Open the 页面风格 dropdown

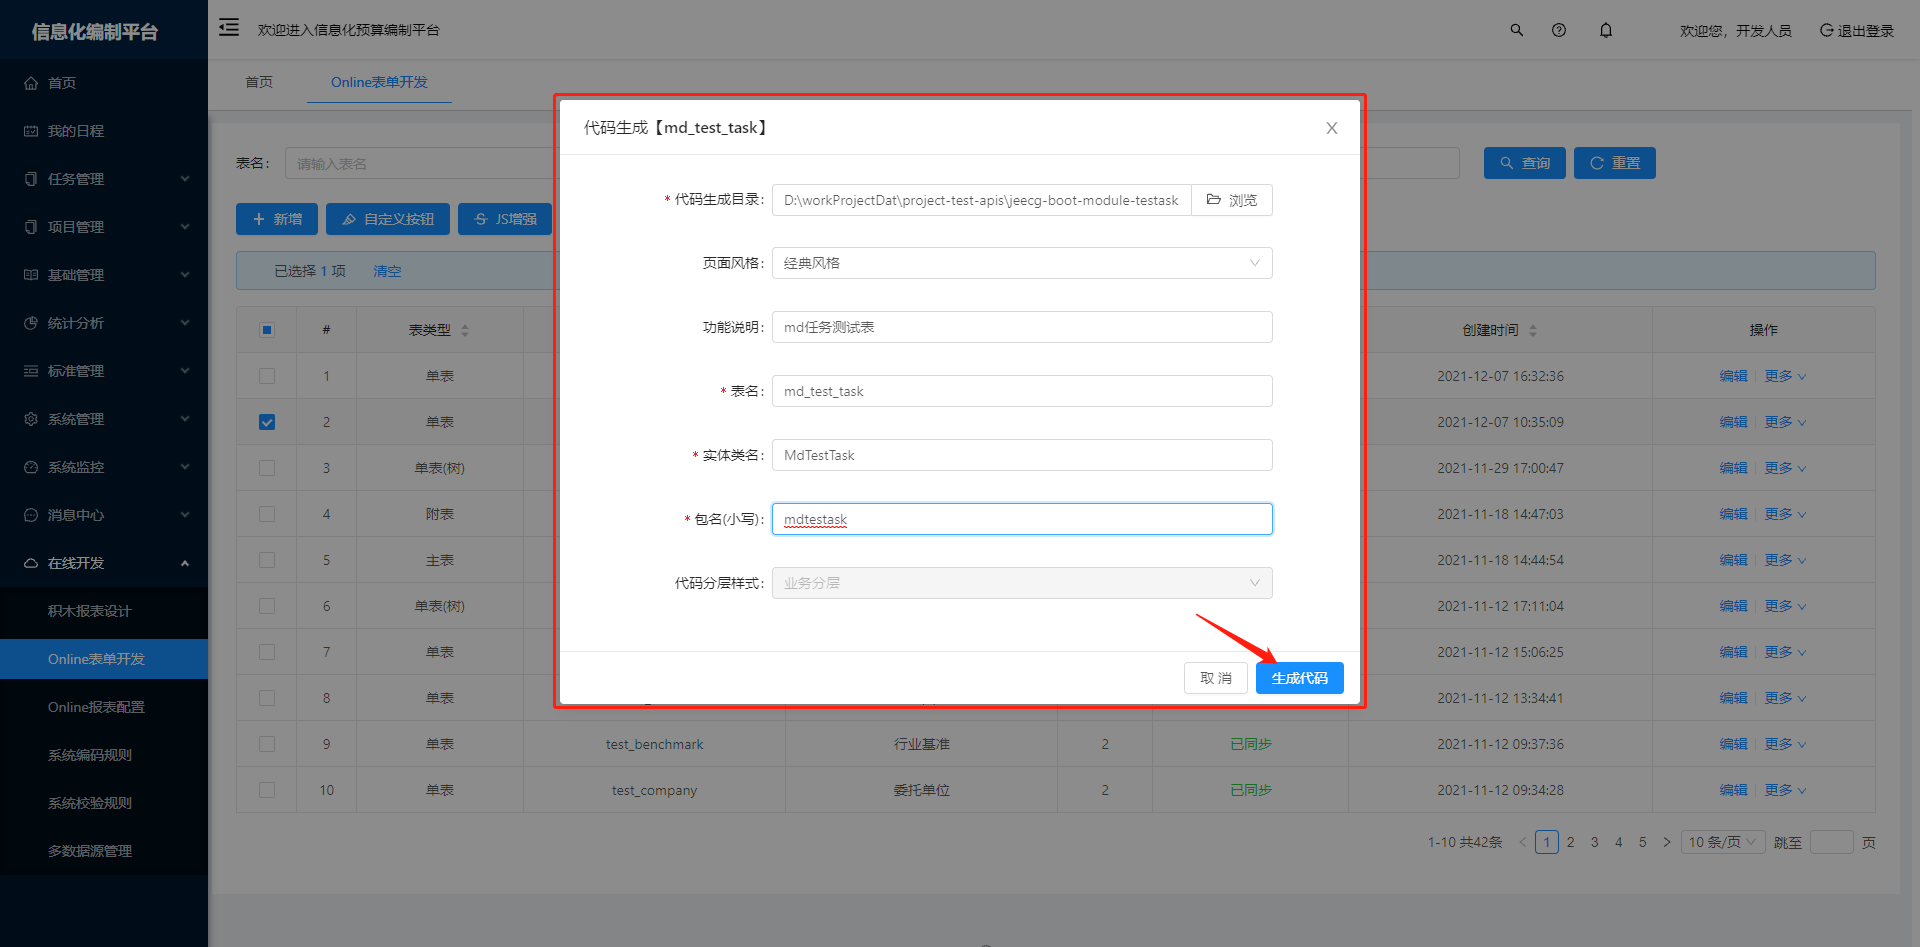click(1022, 263)
